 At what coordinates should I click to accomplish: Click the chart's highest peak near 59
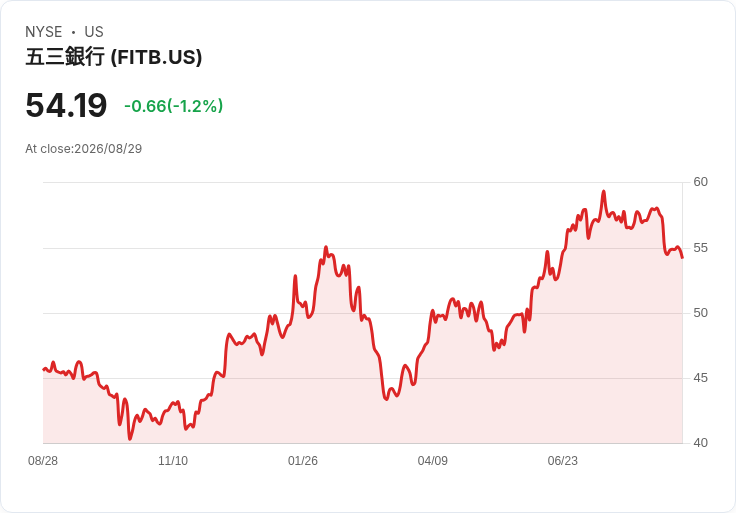coord(604,191)
